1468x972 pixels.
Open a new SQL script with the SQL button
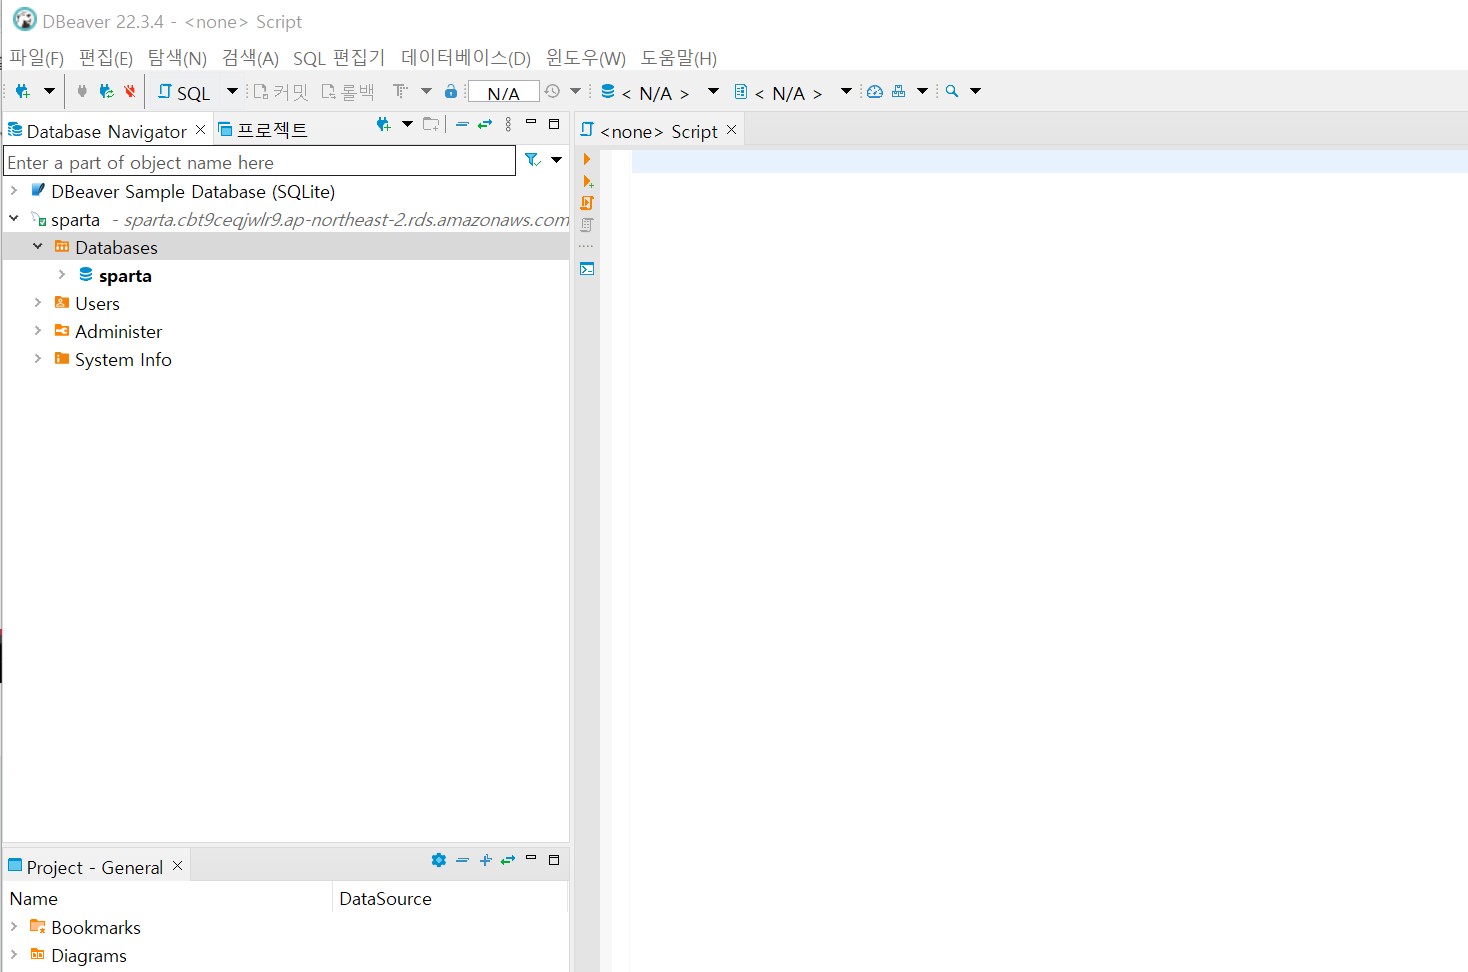[x=184, y=92]
